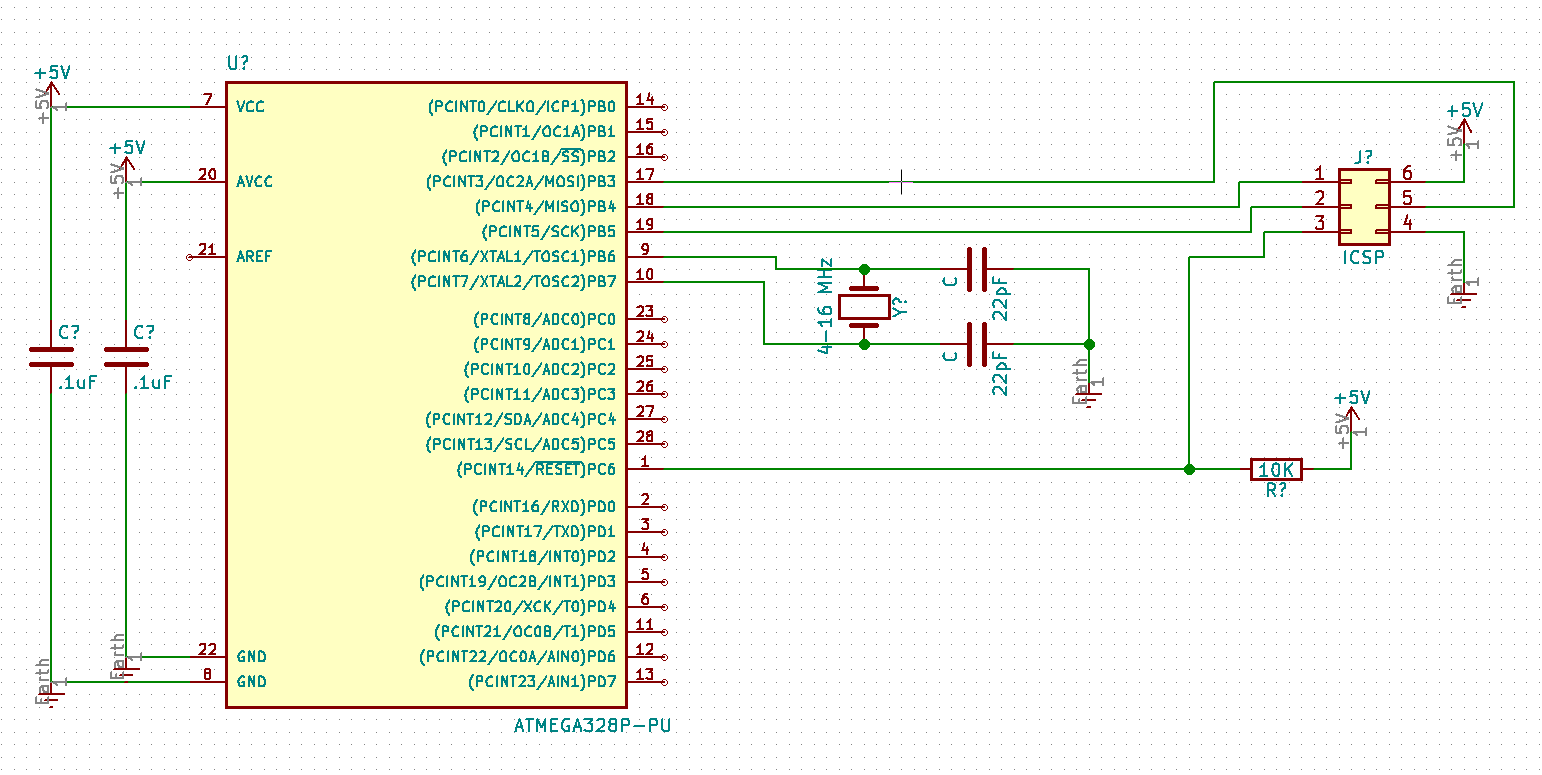Select the AREF pin 21 endpoint
This screenshot has height=775, width=1542.
pos(190,257)
